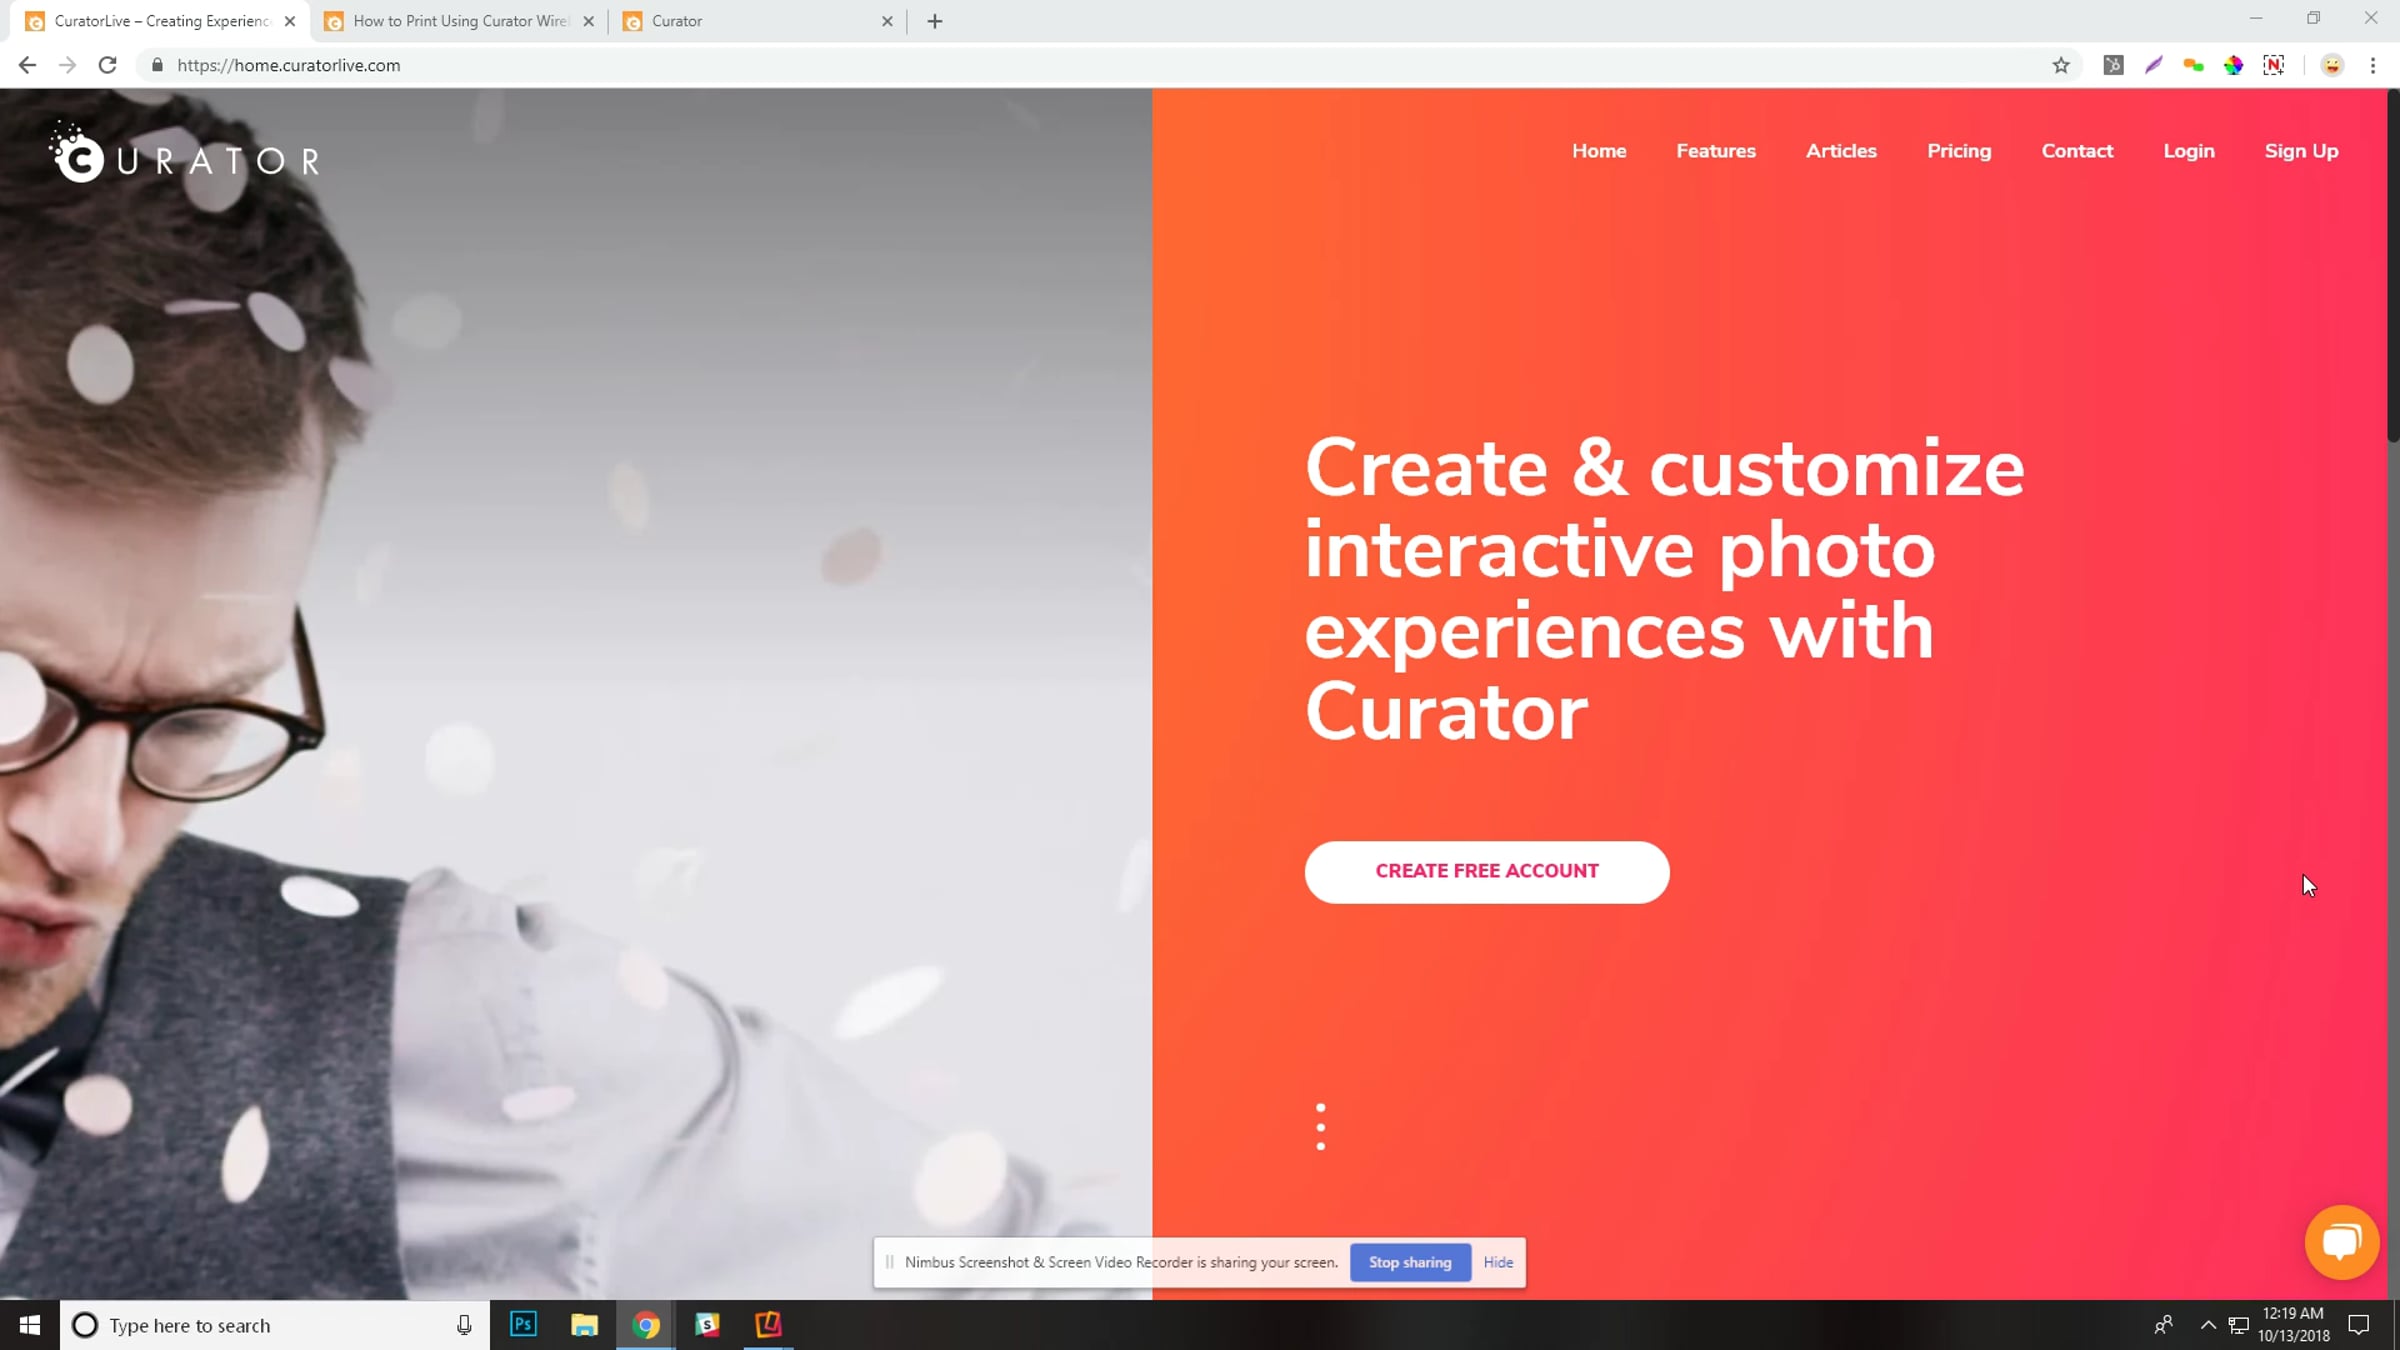Click the Stop sharing button
Image resolution: width=2400 pixels, height=1350 pixels.
[x=1410, y=1262]
